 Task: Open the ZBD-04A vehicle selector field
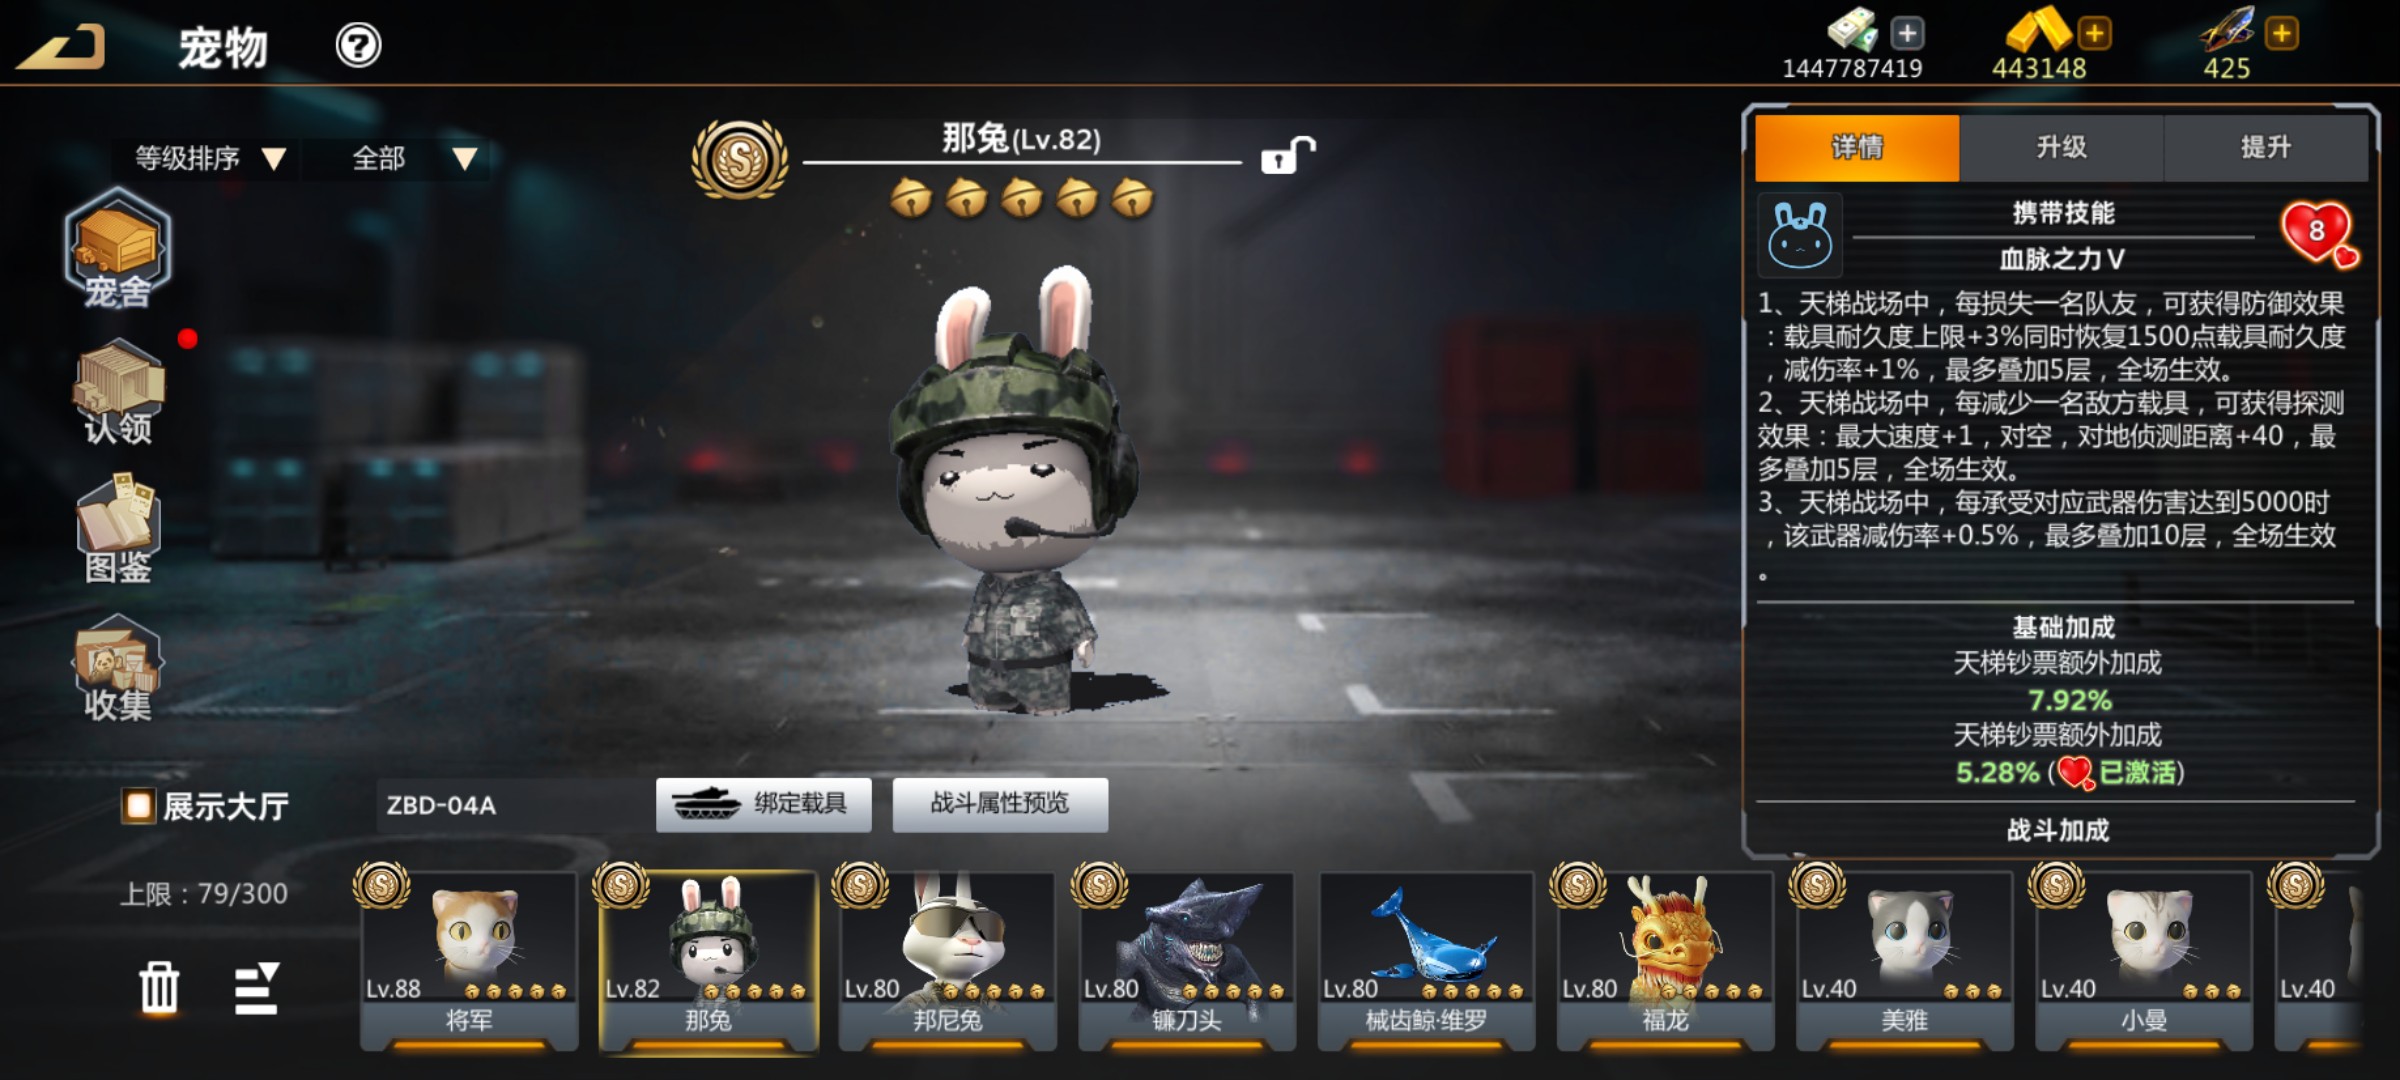click(x=510, y=805)
